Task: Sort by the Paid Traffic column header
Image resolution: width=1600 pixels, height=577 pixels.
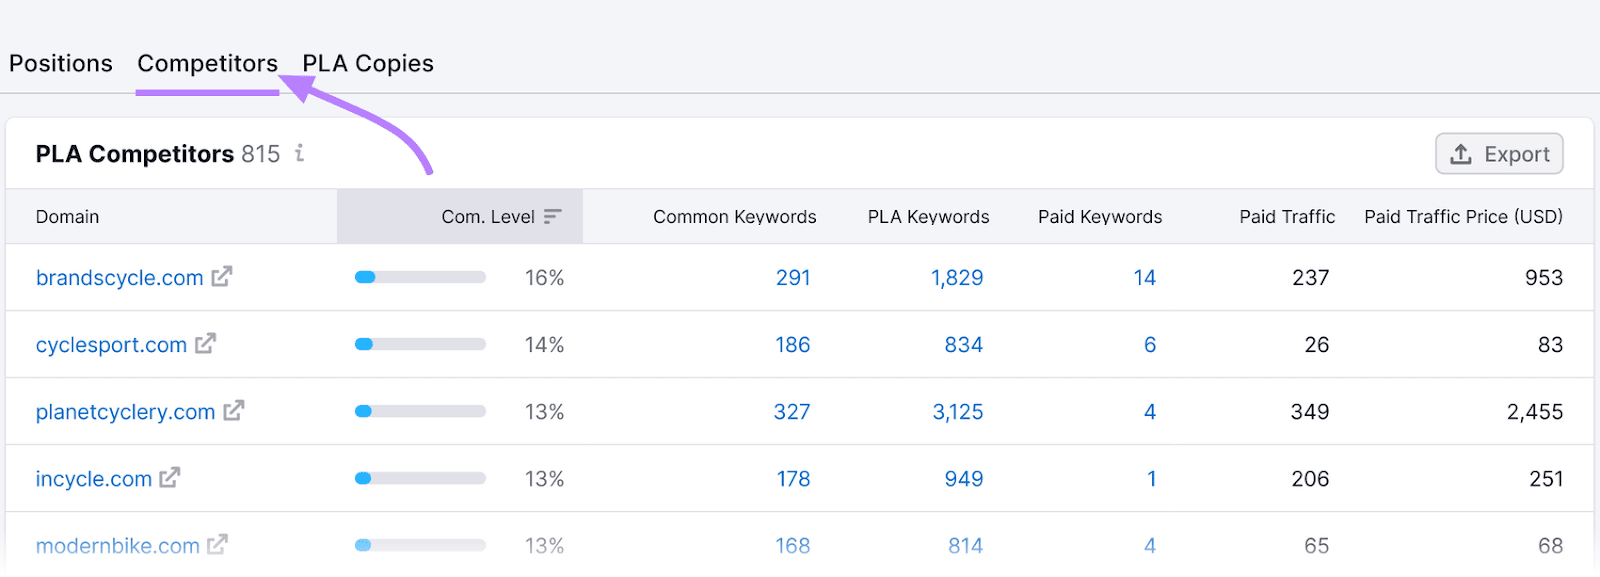Action: click(1287, 216)
